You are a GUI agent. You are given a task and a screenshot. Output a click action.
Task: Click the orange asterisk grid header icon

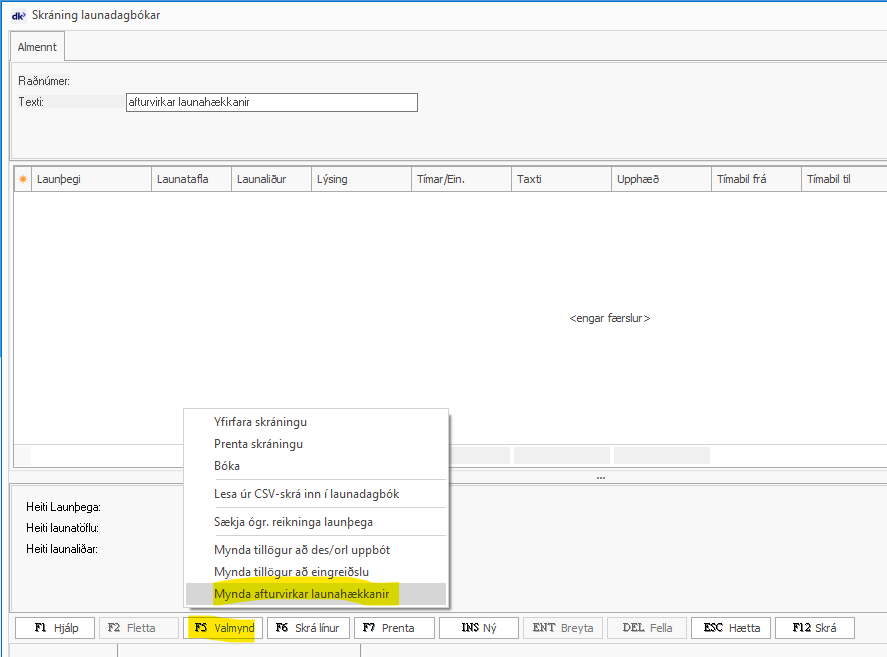(x=22, y=179)
